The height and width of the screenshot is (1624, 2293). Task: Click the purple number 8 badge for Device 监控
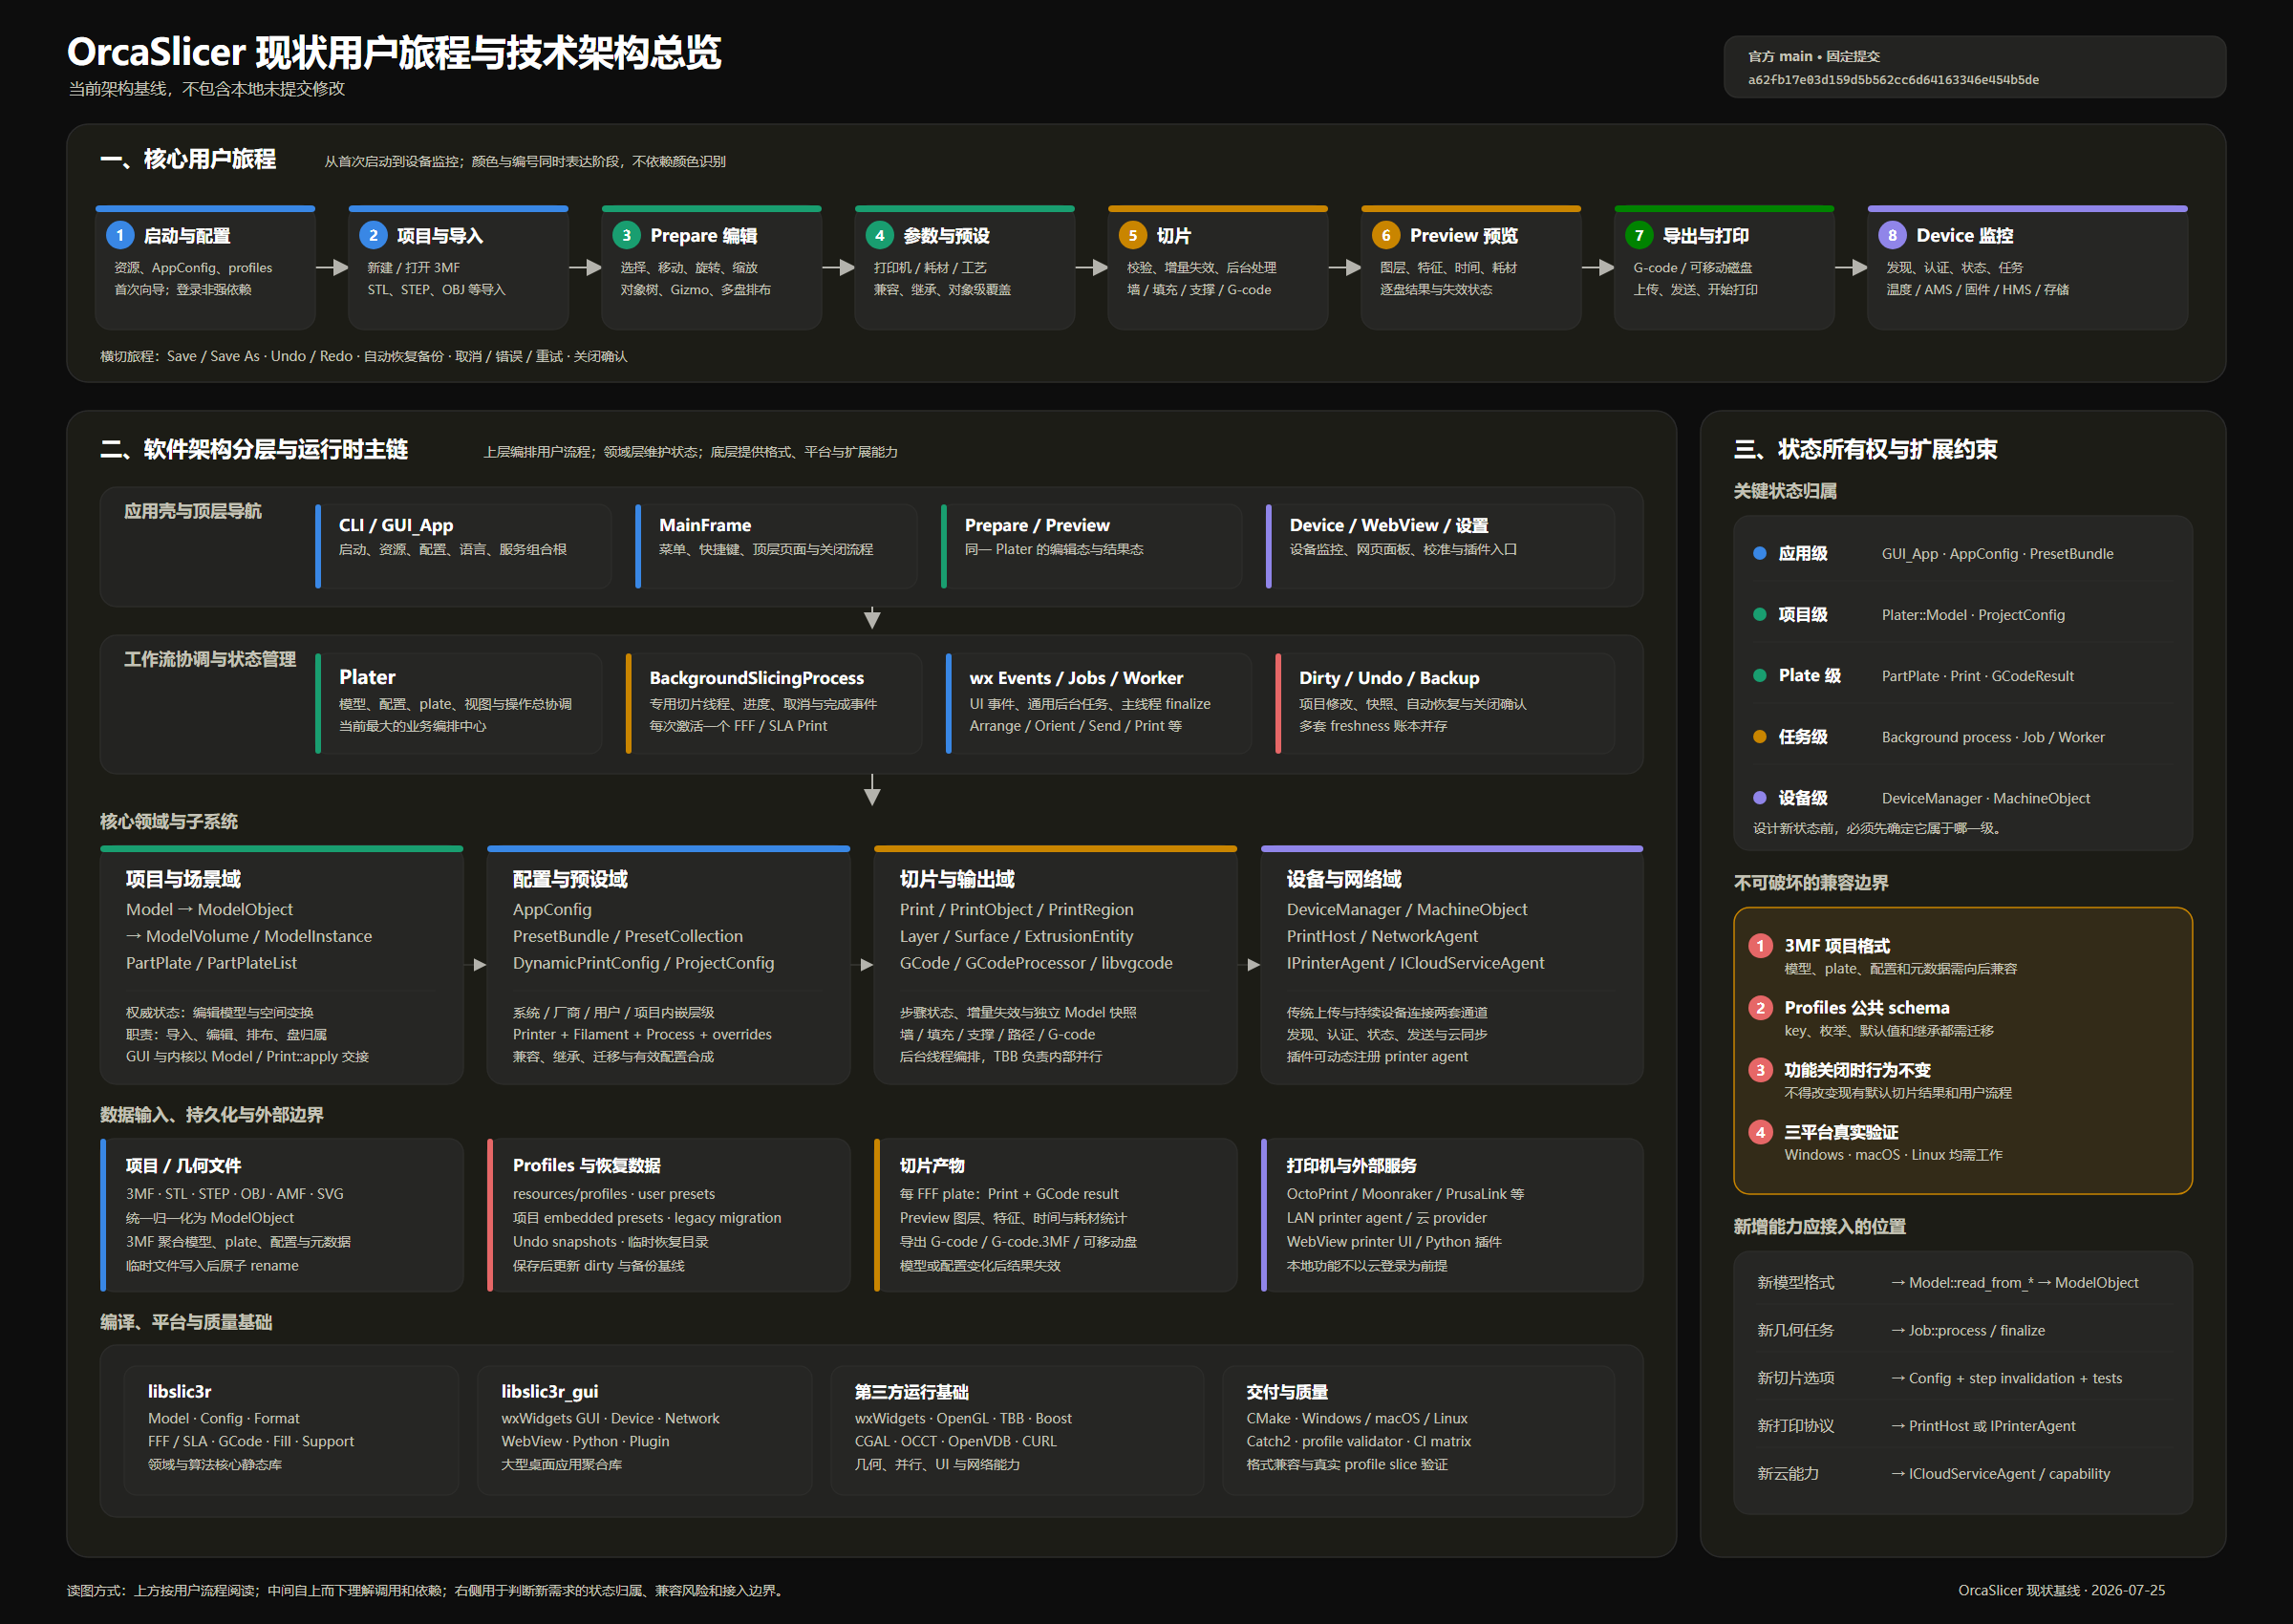click(x=1892, y=235)
